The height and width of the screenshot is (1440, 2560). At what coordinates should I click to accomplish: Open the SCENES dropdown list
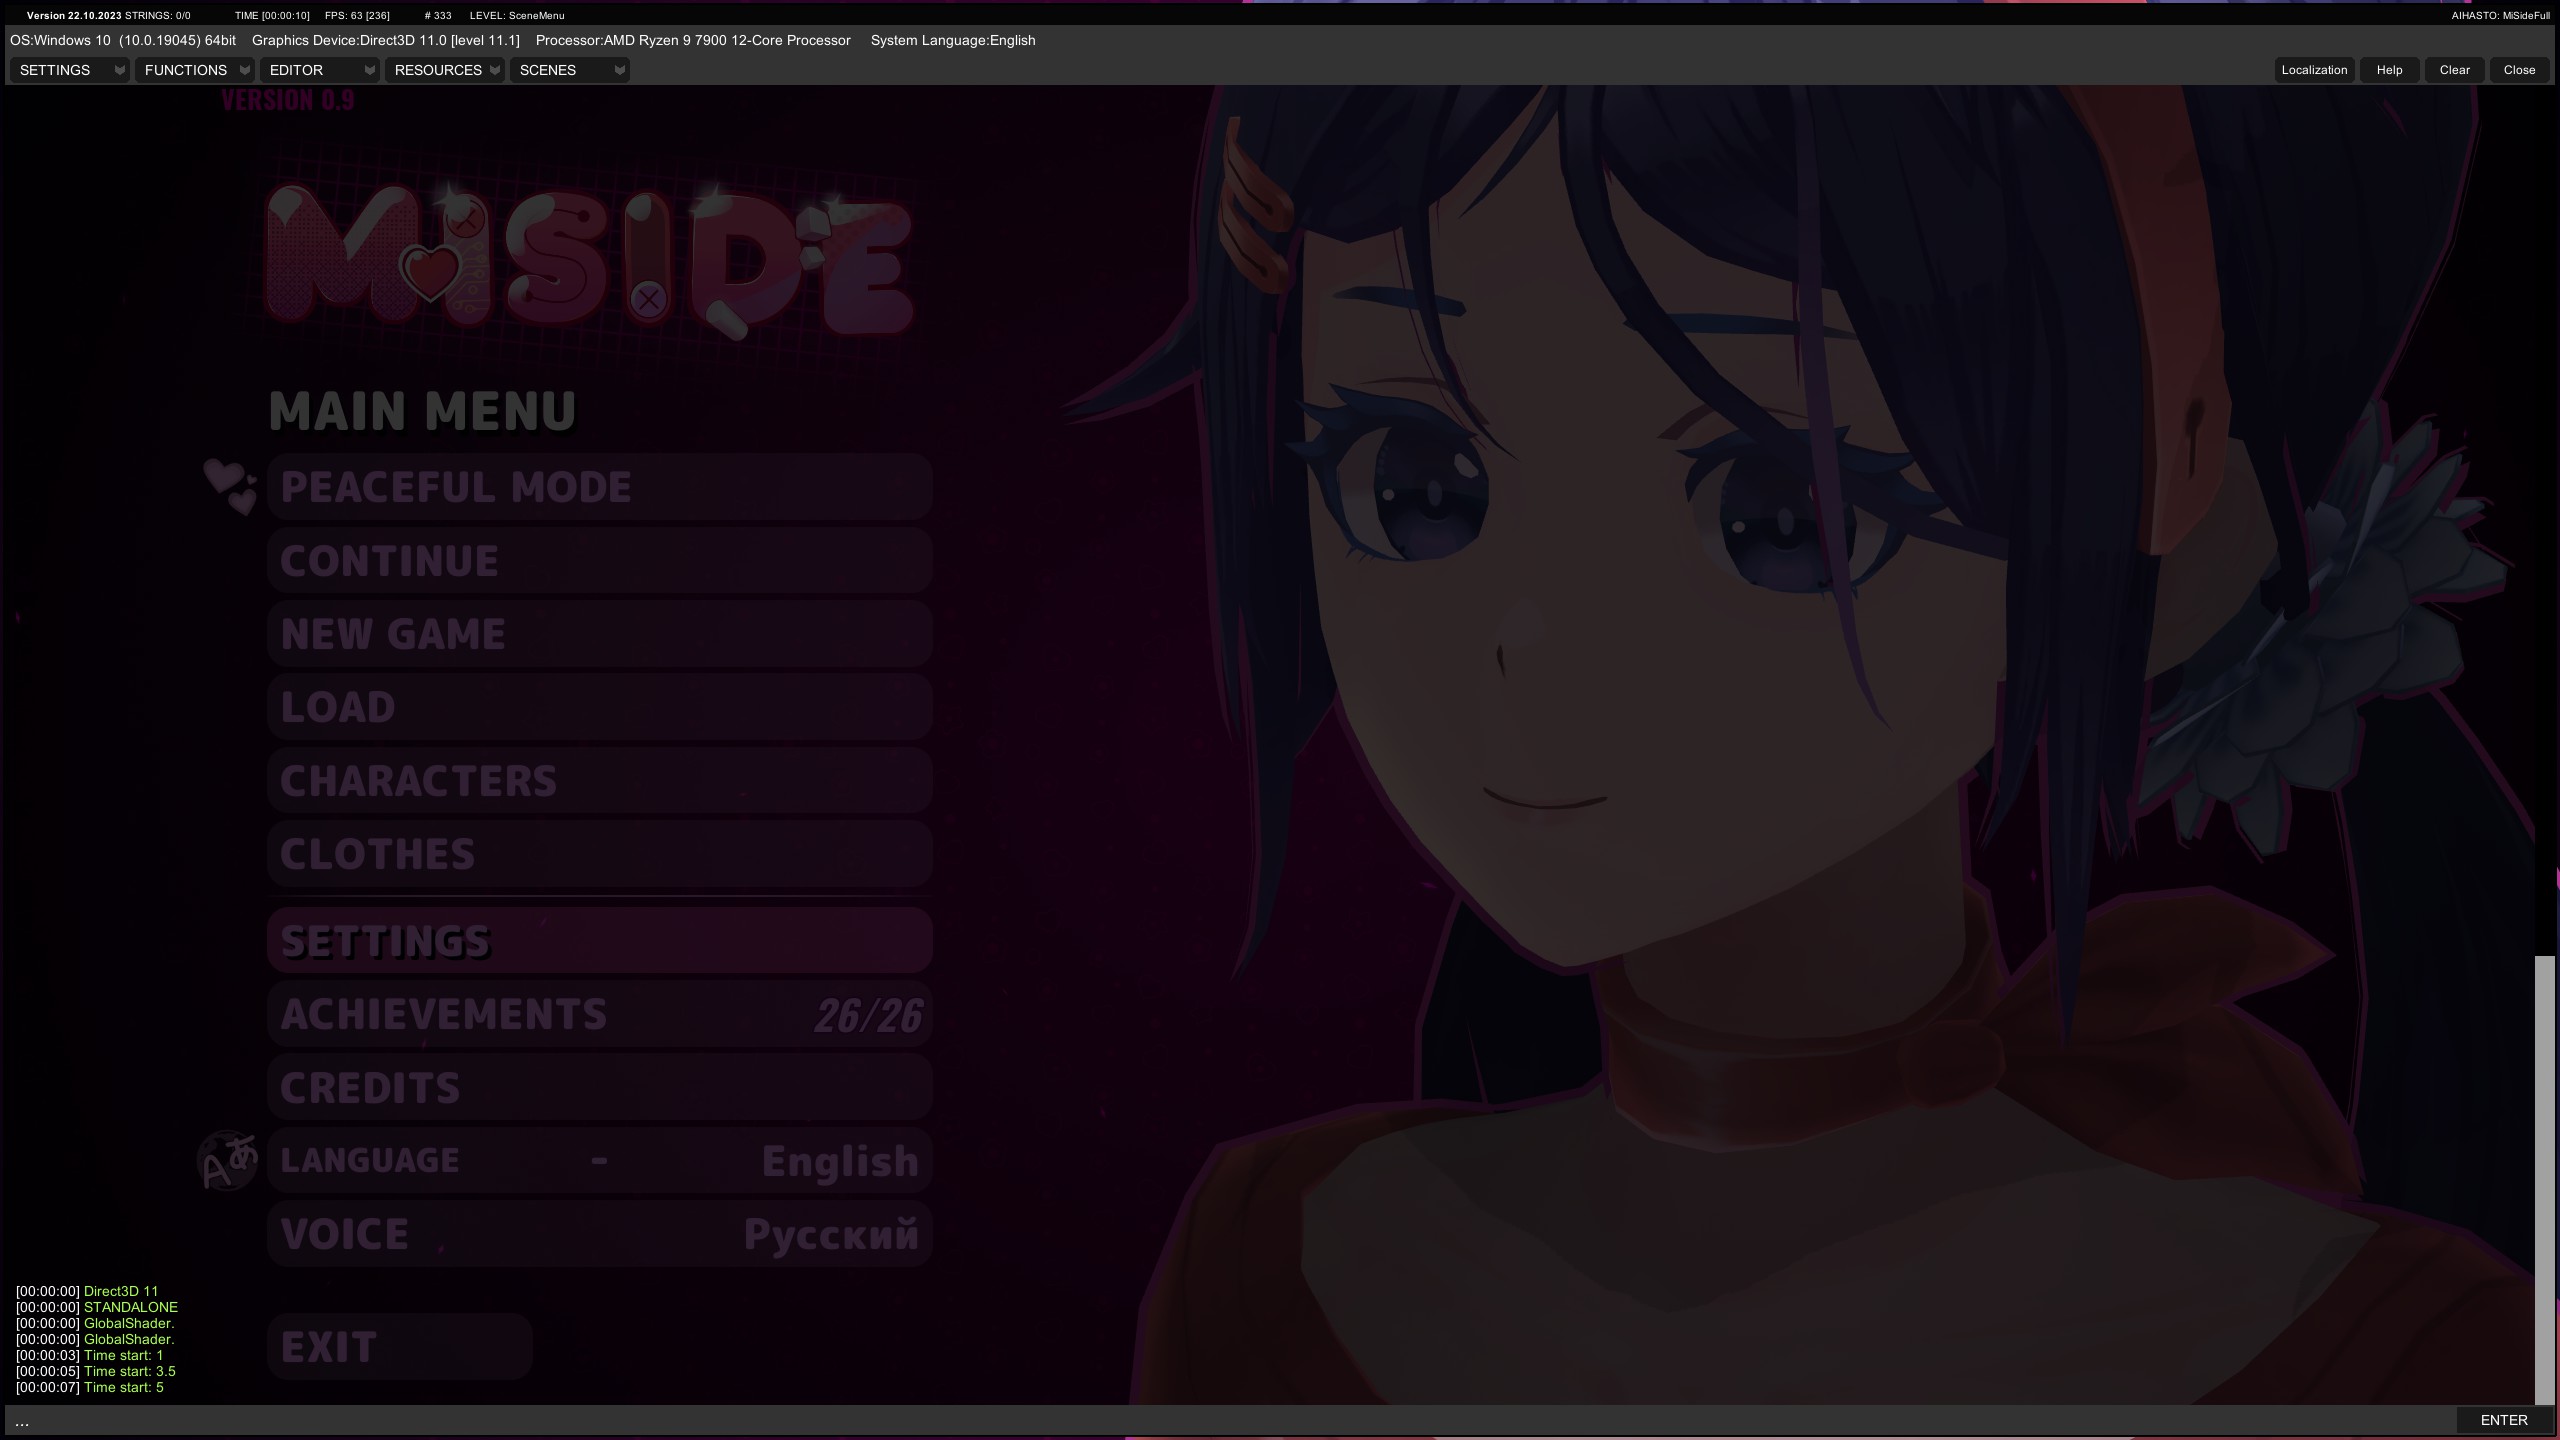pos(569,70)
